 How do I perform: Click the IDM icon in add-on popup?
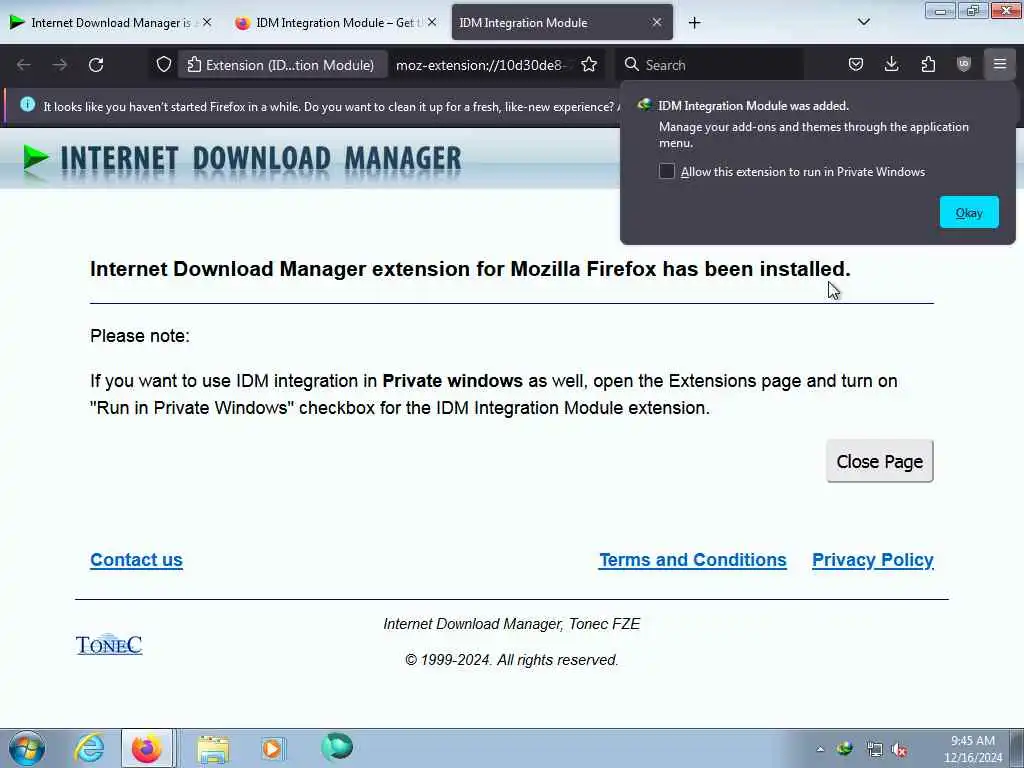pos(645,105)
